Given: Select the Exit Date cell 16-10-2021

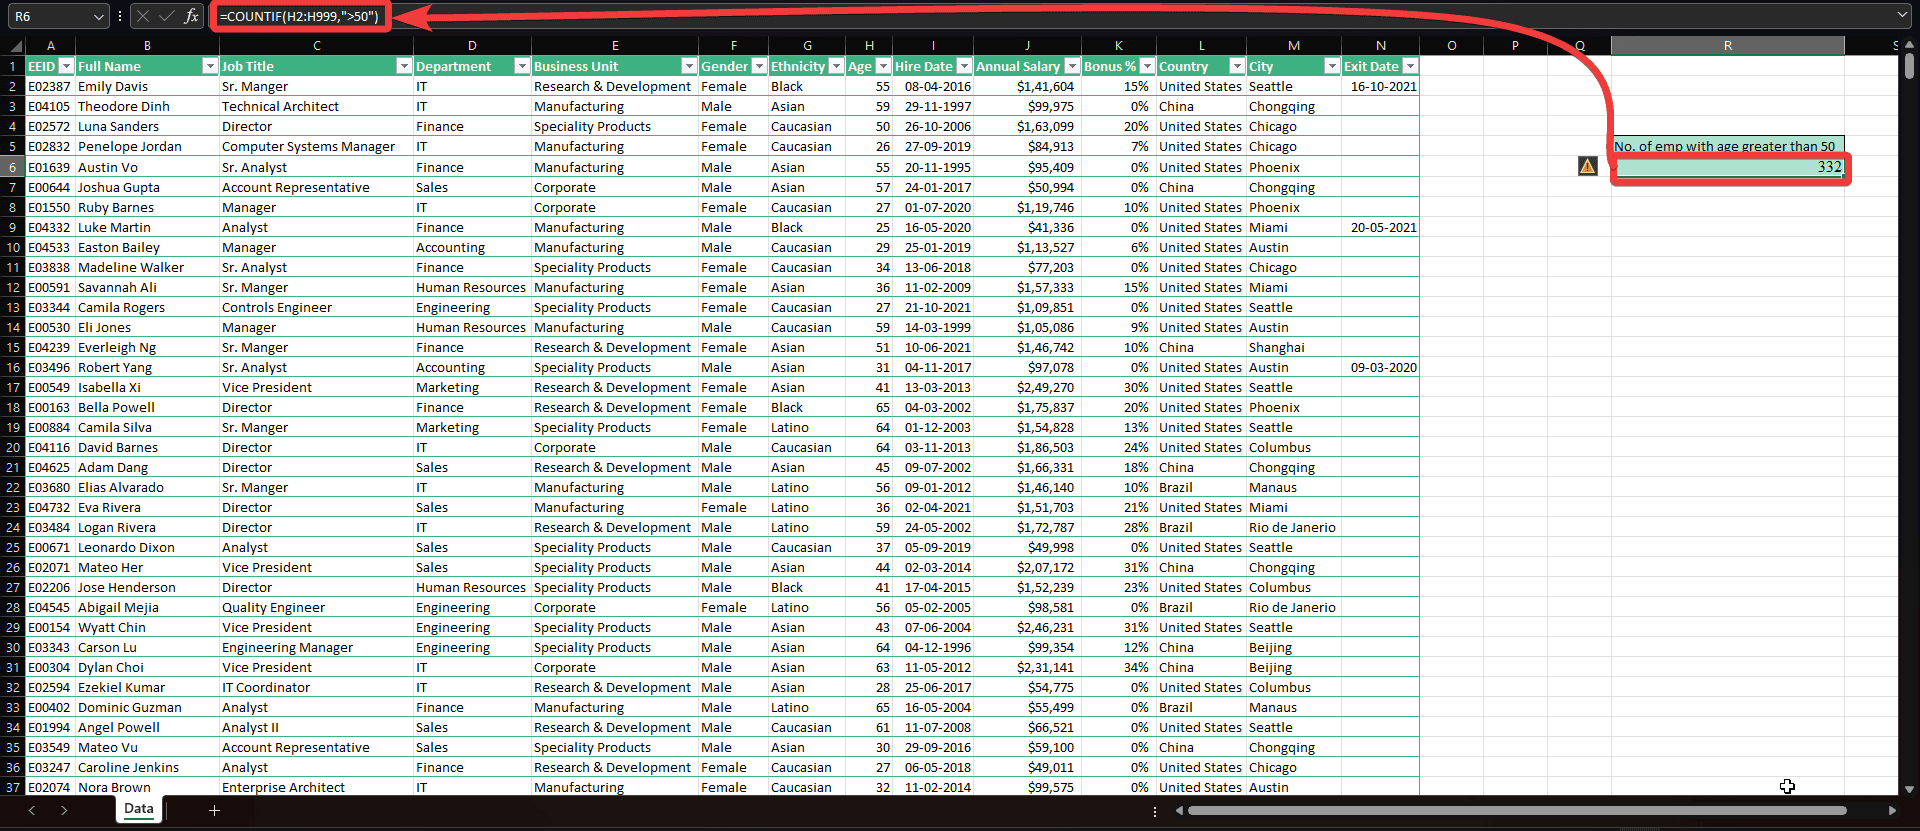Looking at the screenshot, I should 1380,87.
